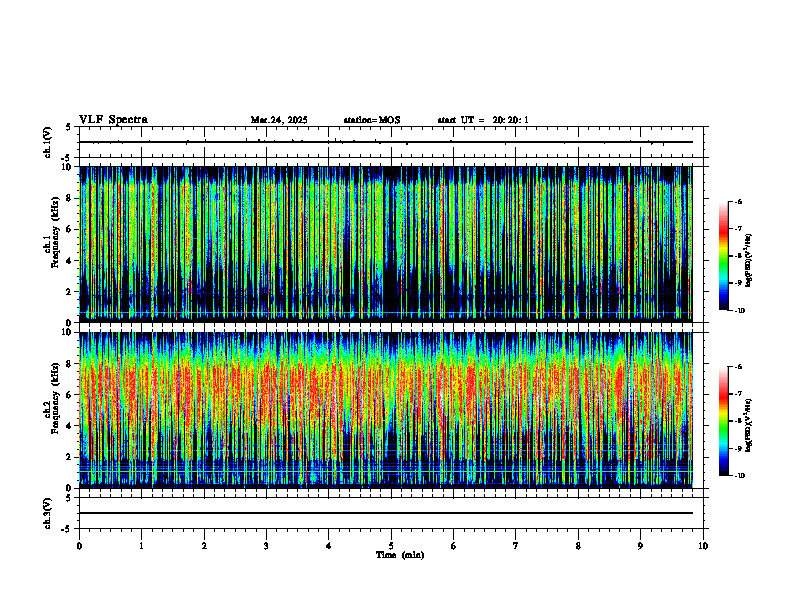Viewport: 792px width, 612px height.
Task: Click time axis tick label "1"
Action: coord(141,546)
